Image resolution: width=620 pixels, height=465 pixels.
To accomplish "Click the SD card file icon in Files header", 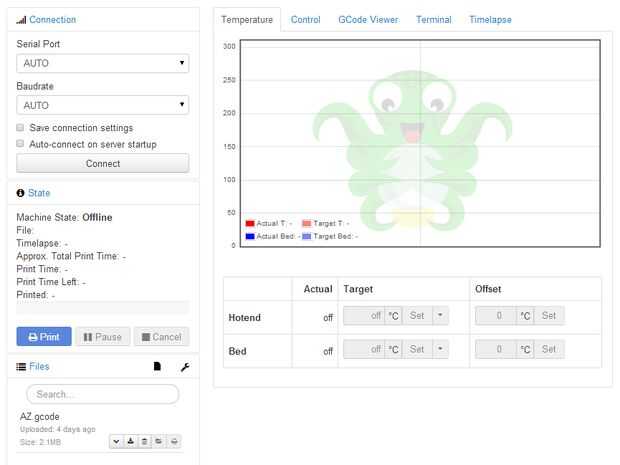I will coord(157,367).
